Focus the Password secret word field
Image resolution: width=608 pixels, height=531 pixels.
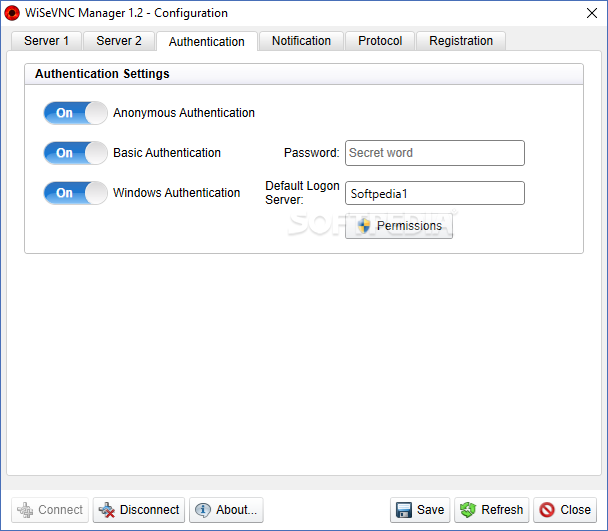435,153
